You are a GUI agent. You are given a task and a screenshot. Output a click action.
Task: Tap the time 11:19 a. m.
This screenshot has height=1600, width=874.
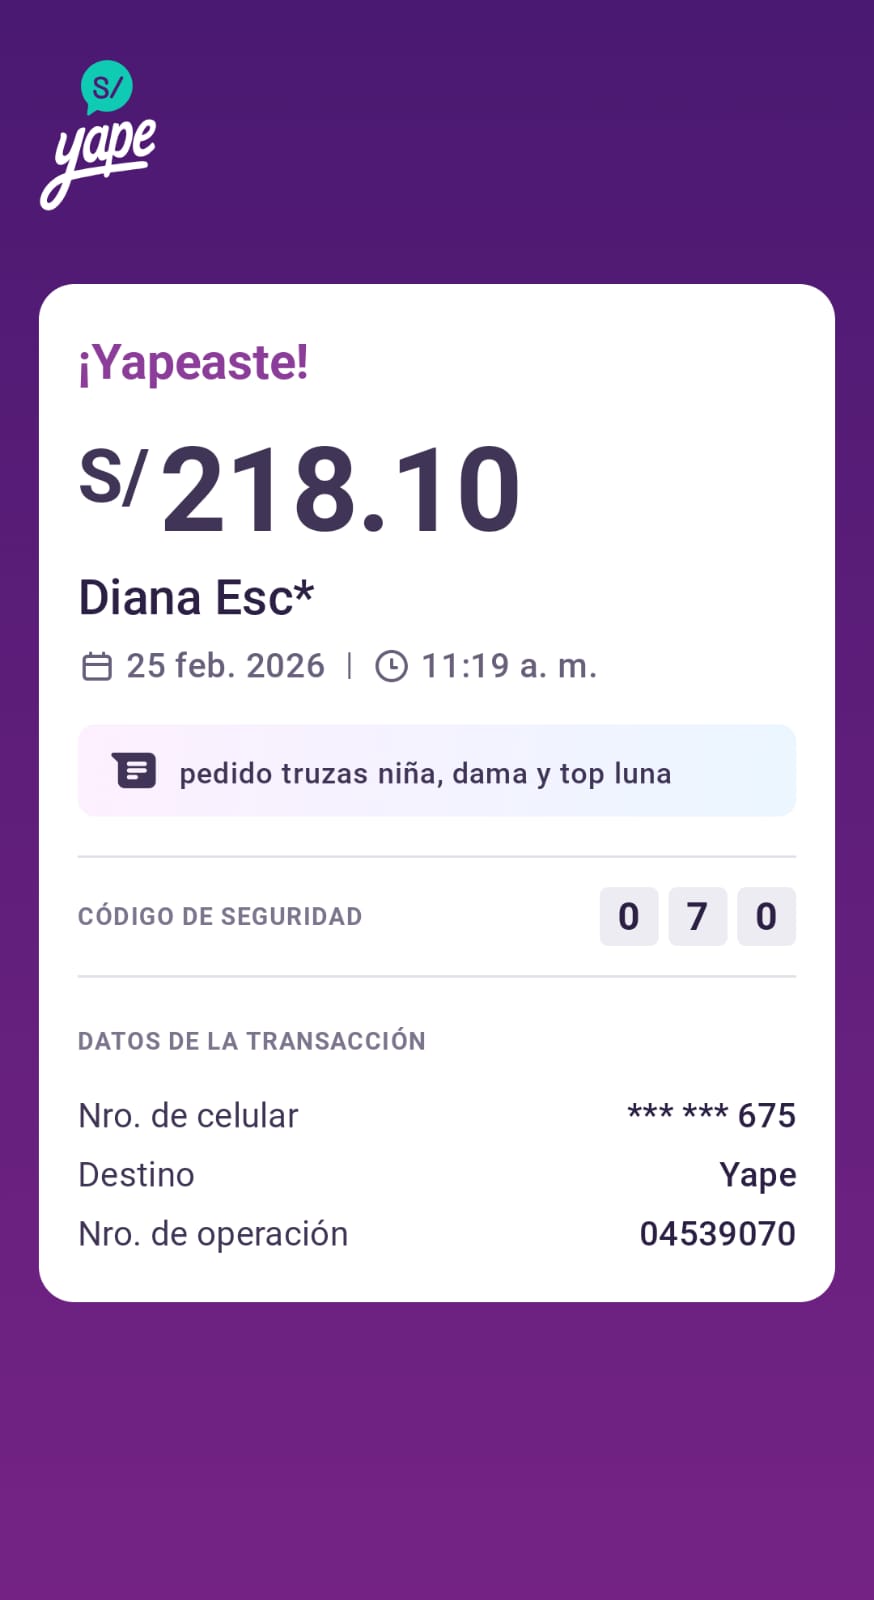point(509,666)
